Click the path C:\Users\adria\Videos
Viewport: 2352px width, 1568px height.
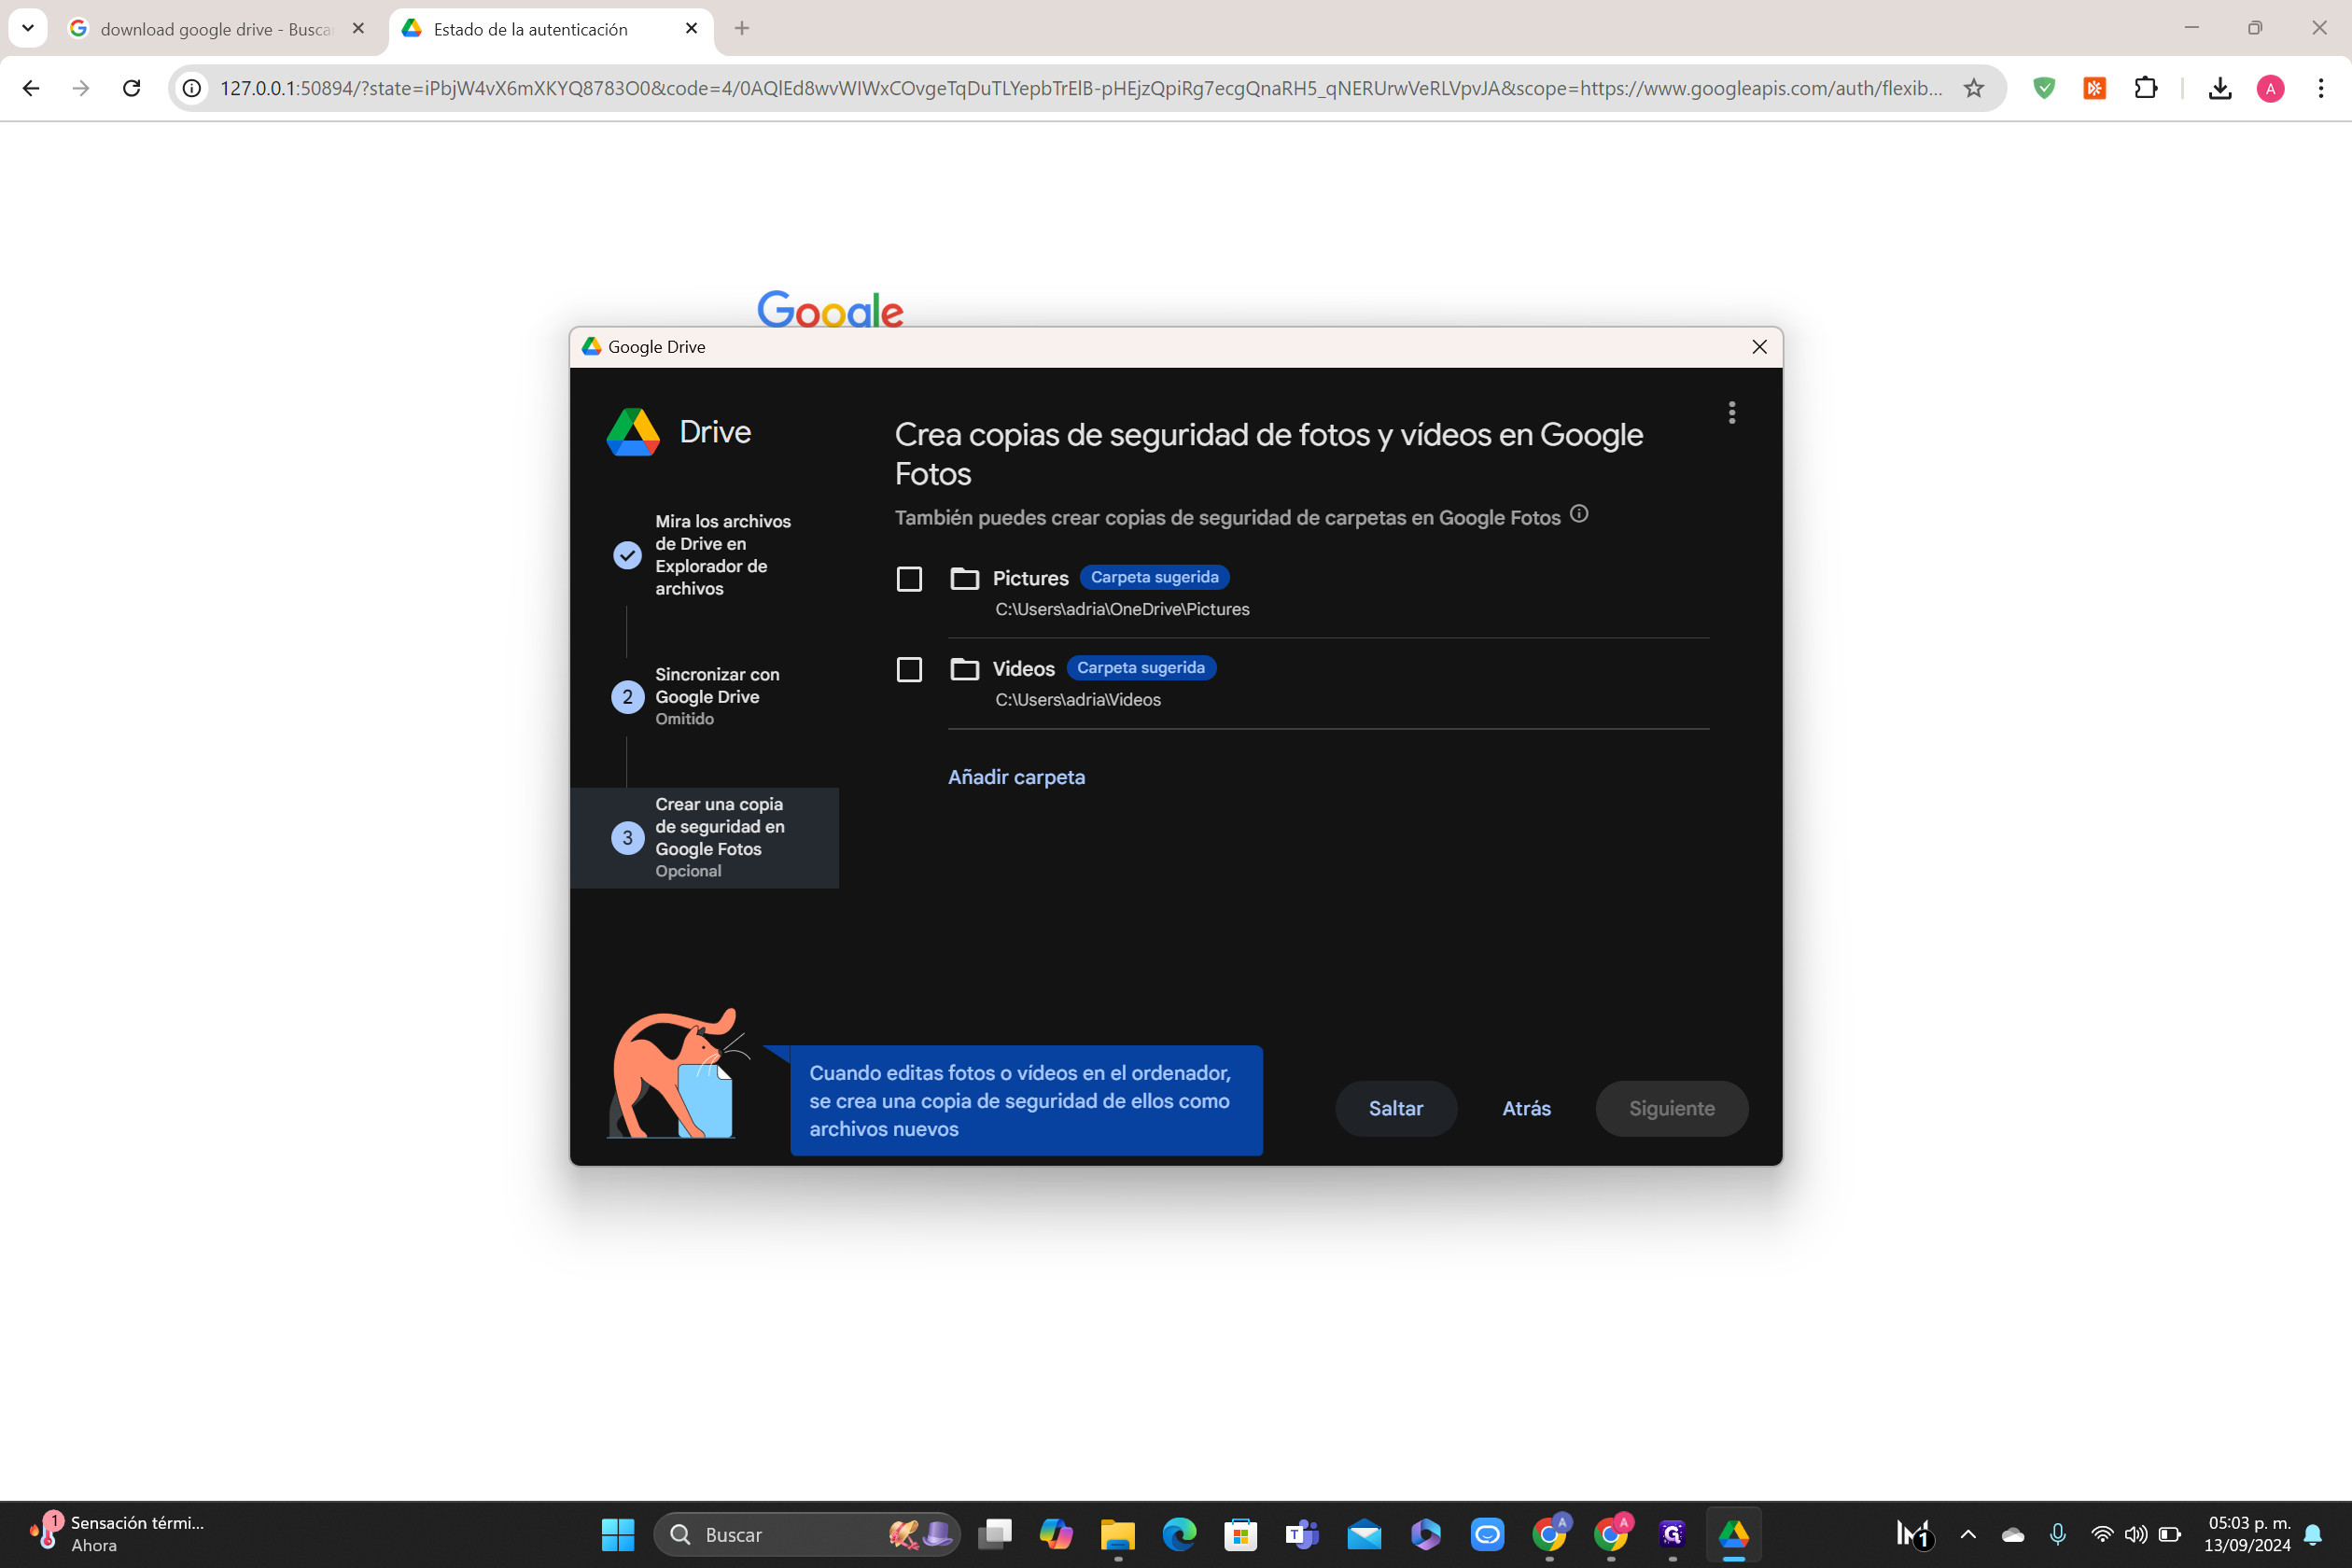click(x=1078, y=700)
